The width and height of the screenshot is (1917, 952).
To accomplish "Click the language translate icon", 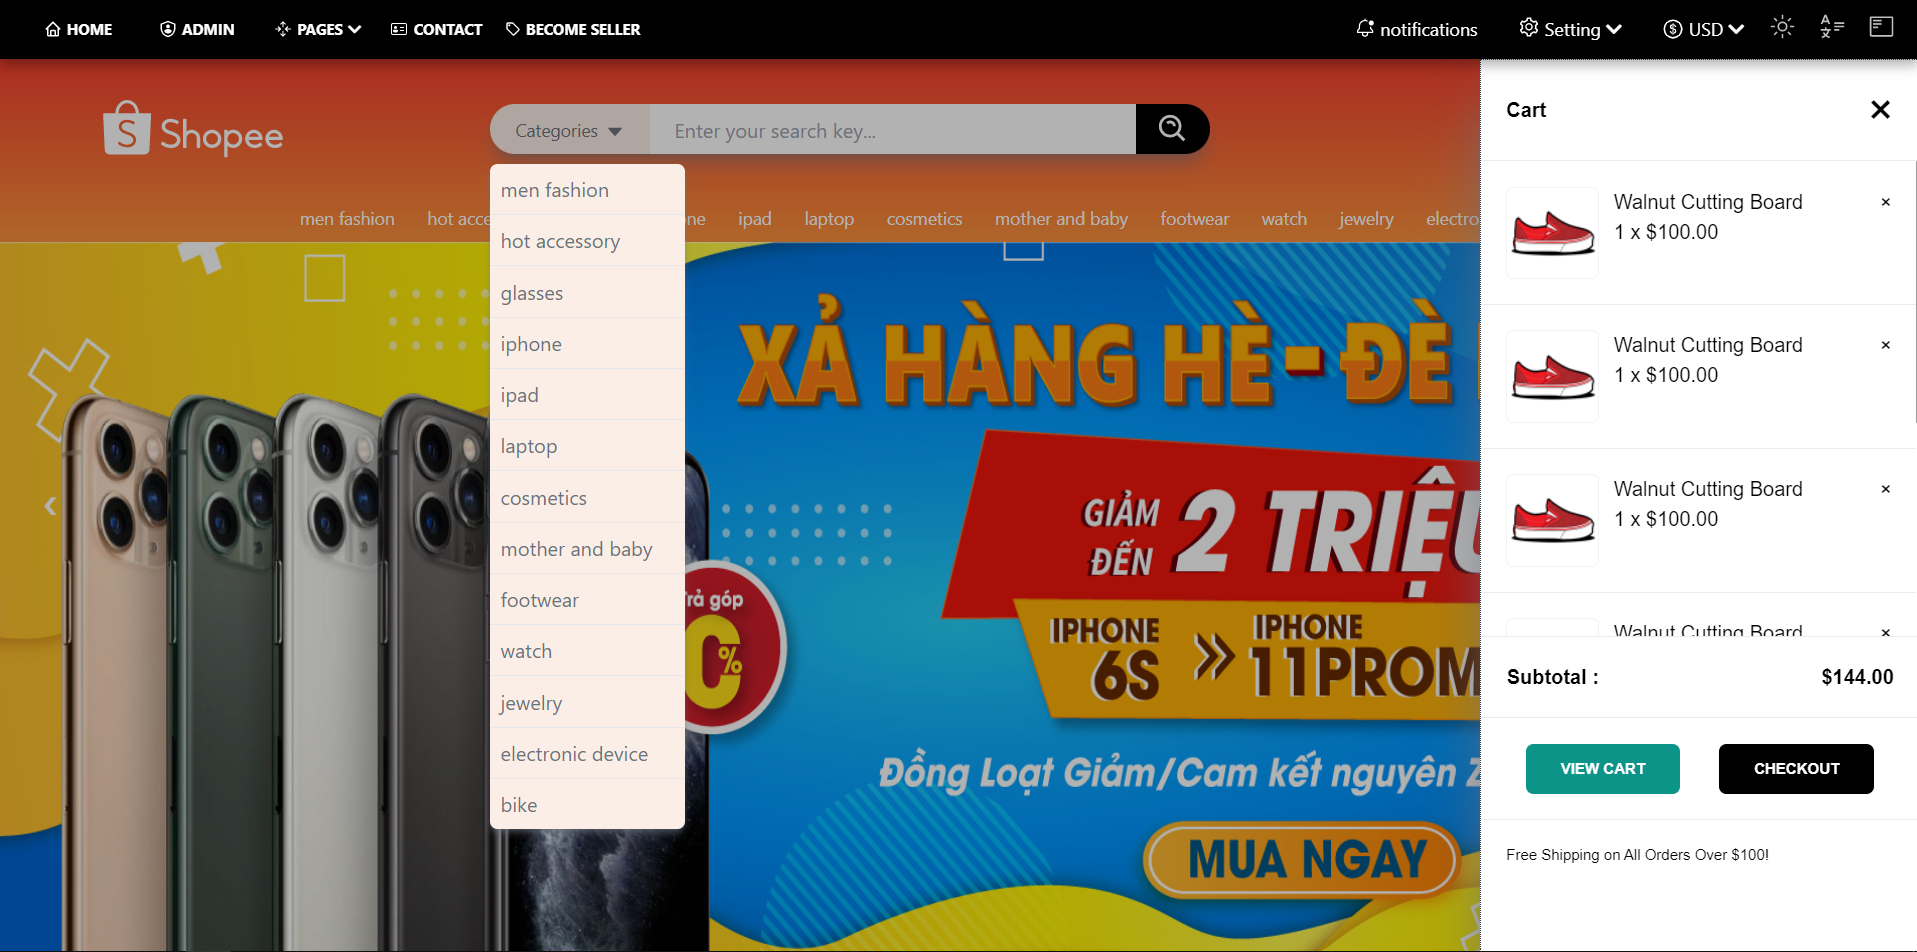I will pos(1832,27).
